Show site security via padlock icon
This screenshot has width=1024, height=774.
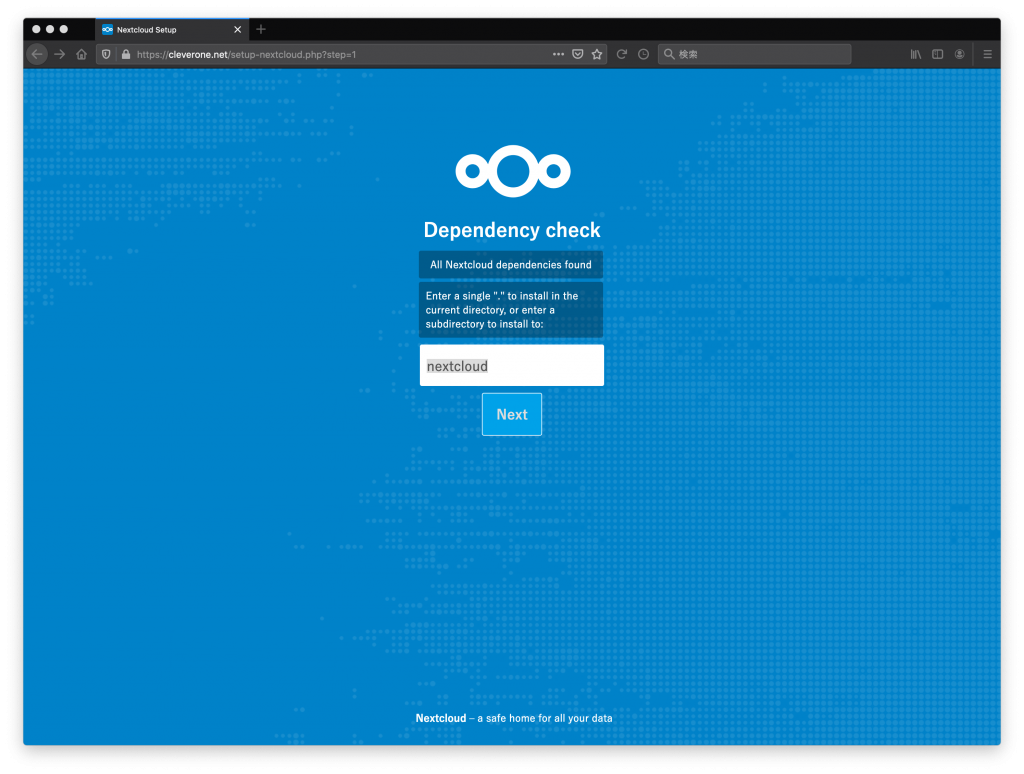(x=125, y=54)
